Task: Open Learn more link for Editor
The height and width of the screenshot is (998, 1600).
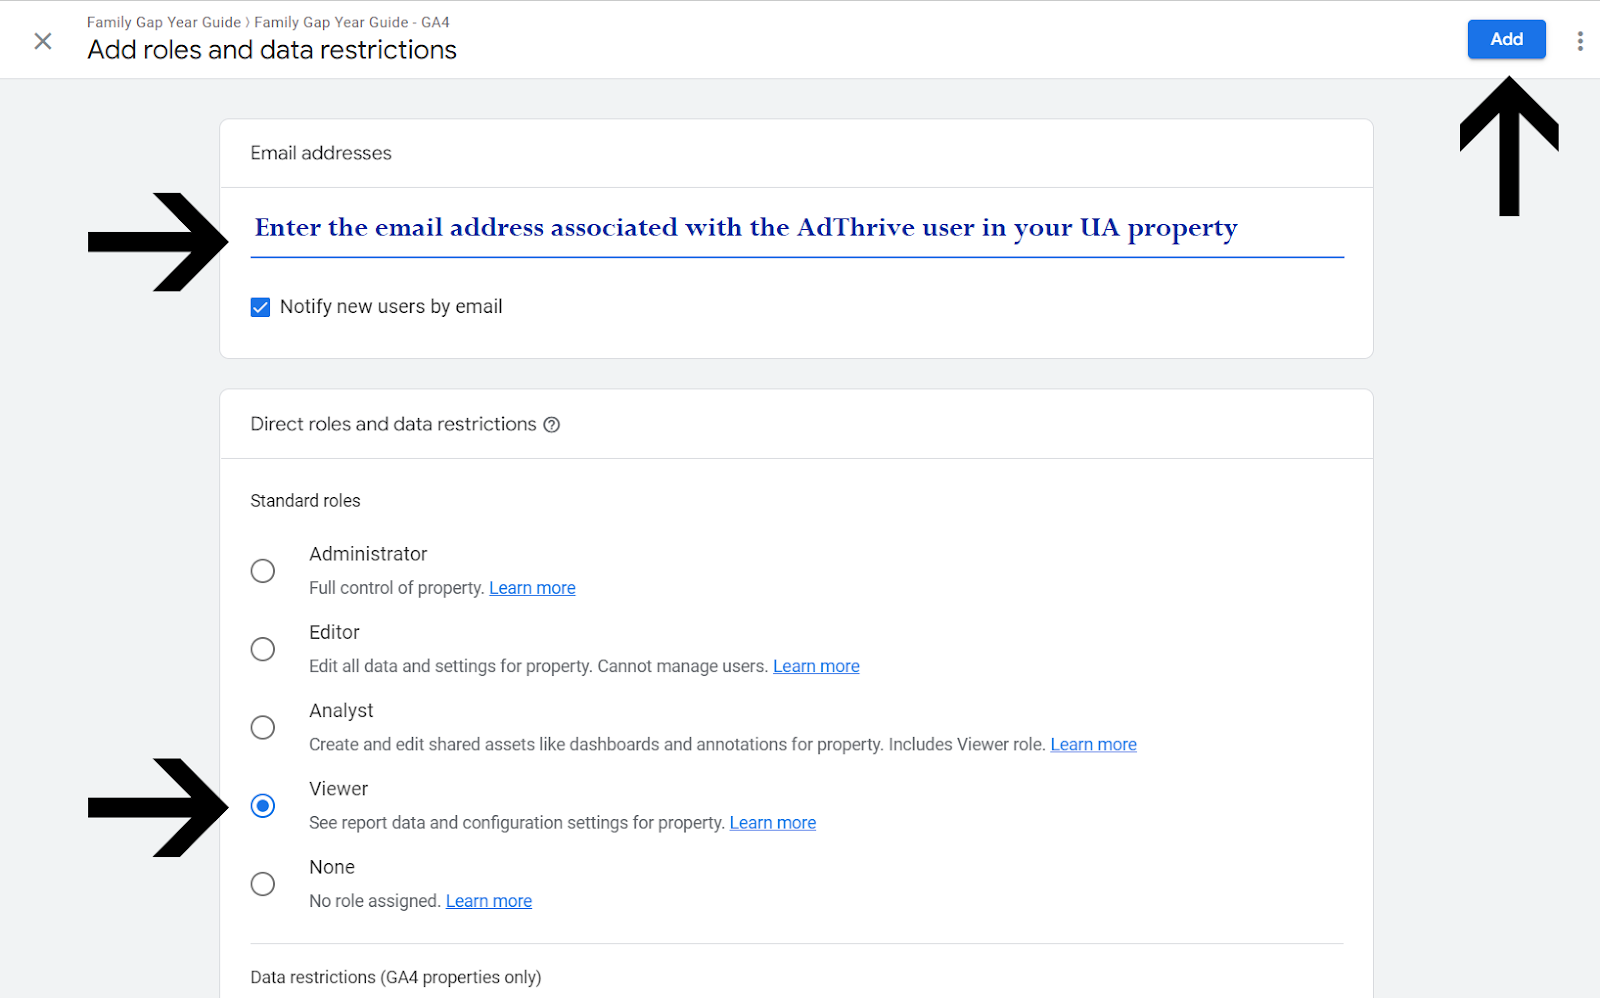Action: click(816, 666)
